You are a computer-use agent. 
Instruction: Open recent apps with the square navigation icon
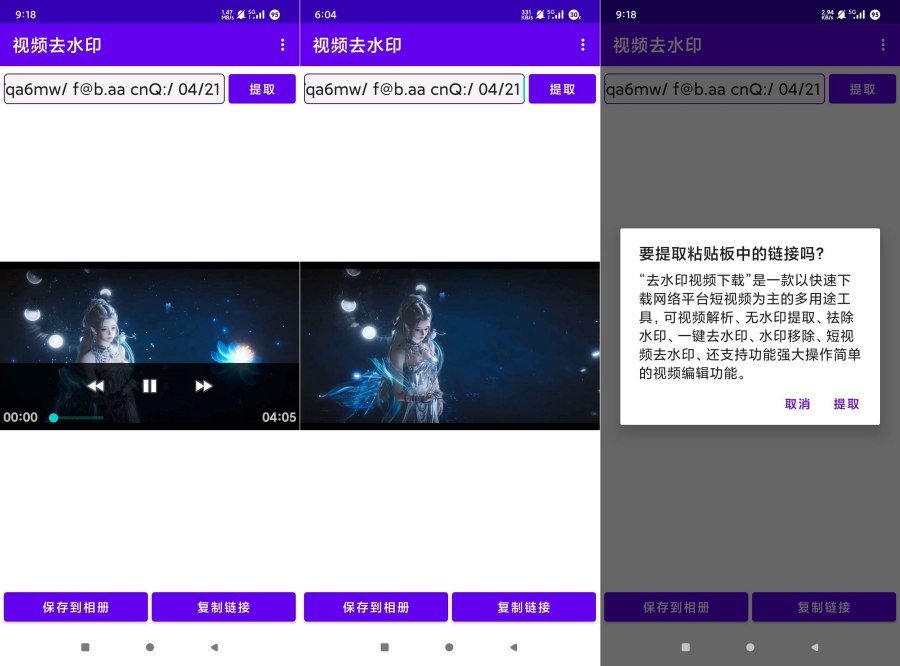pos(87,648)
